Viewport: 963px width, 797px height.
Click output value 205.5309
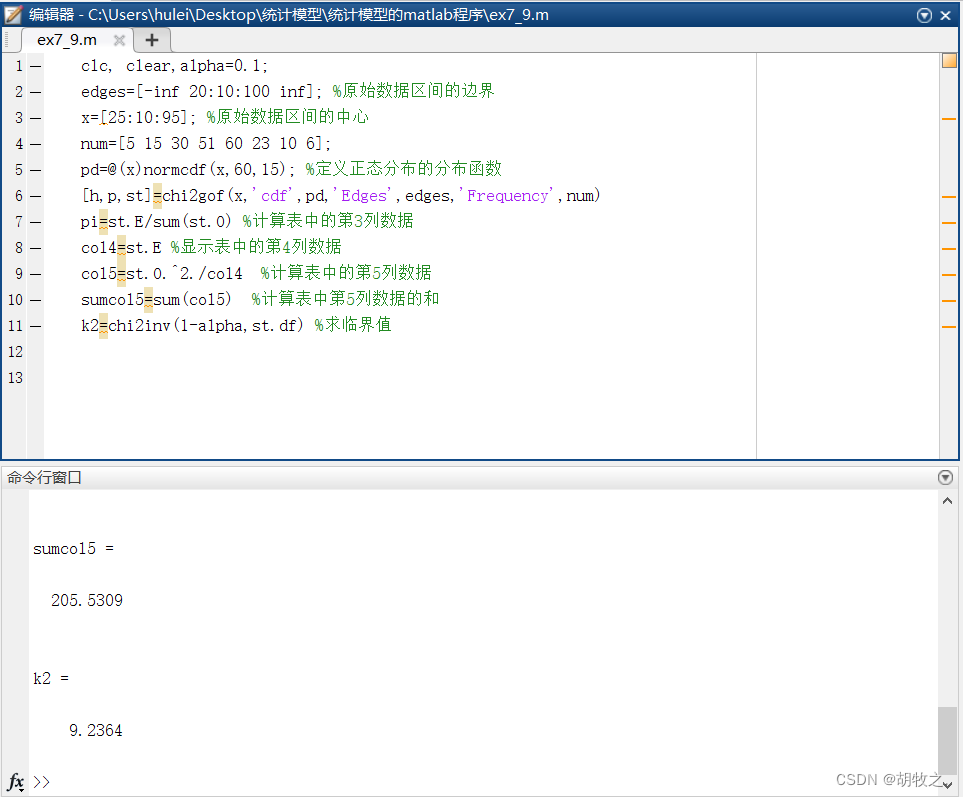click(x=87, y=600)
